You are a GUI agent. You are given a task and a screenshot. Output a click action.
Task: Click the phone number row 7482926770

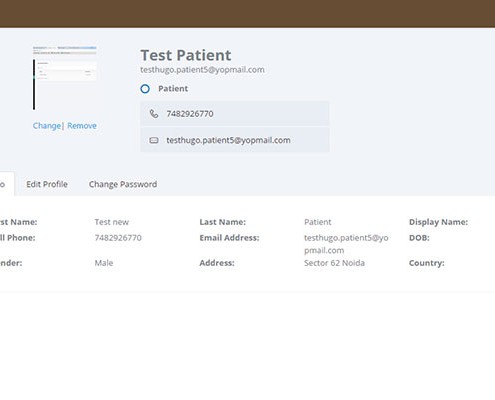235,114
